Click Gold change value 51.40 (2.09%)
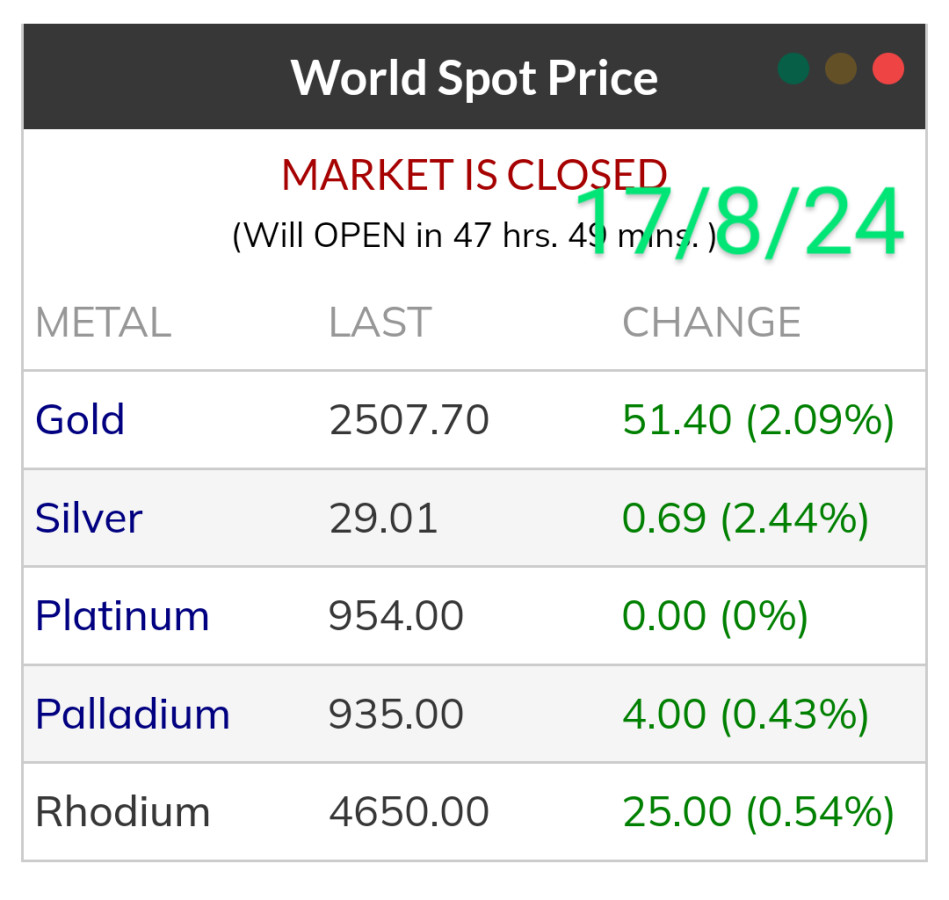This screenshot has height=900, width=949. (758, 420)
